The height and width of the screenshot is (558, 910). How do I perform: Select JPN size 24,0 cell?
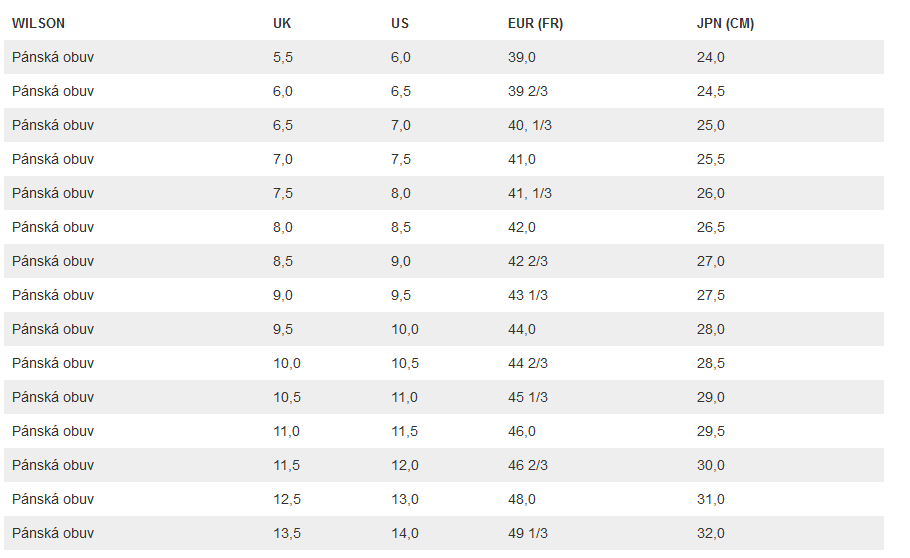(x=711, y=57)
